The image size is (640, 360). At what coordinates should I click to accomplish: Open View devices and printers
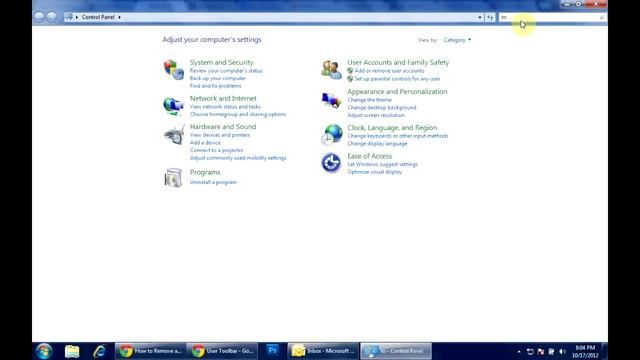(x=220, y=135)
